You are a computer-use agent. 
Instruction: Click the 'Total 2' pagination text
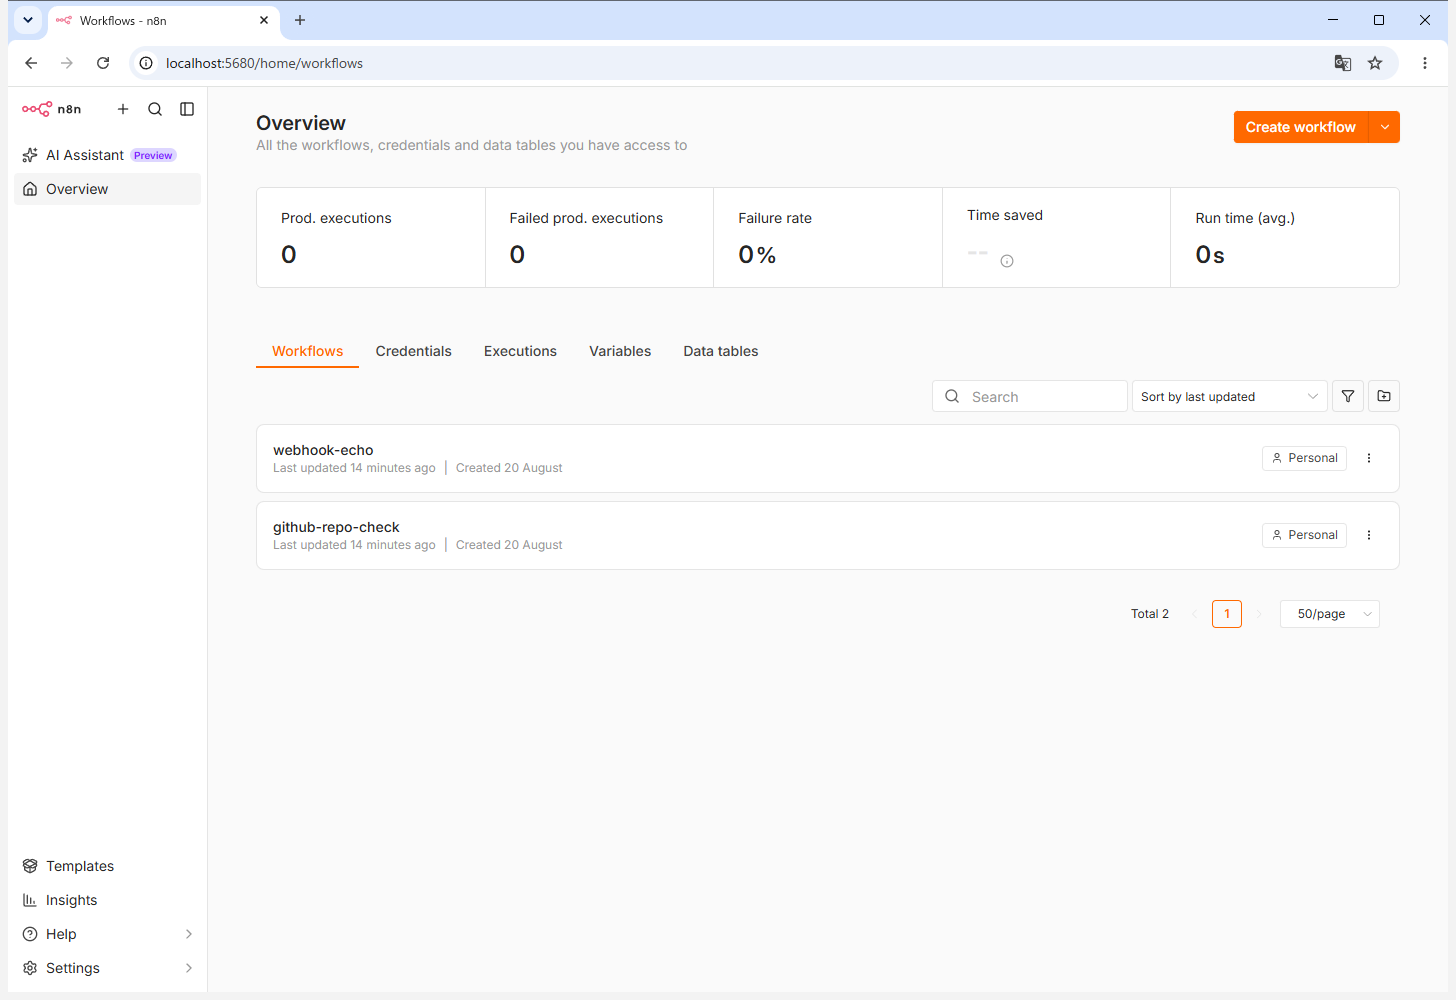1150,614
